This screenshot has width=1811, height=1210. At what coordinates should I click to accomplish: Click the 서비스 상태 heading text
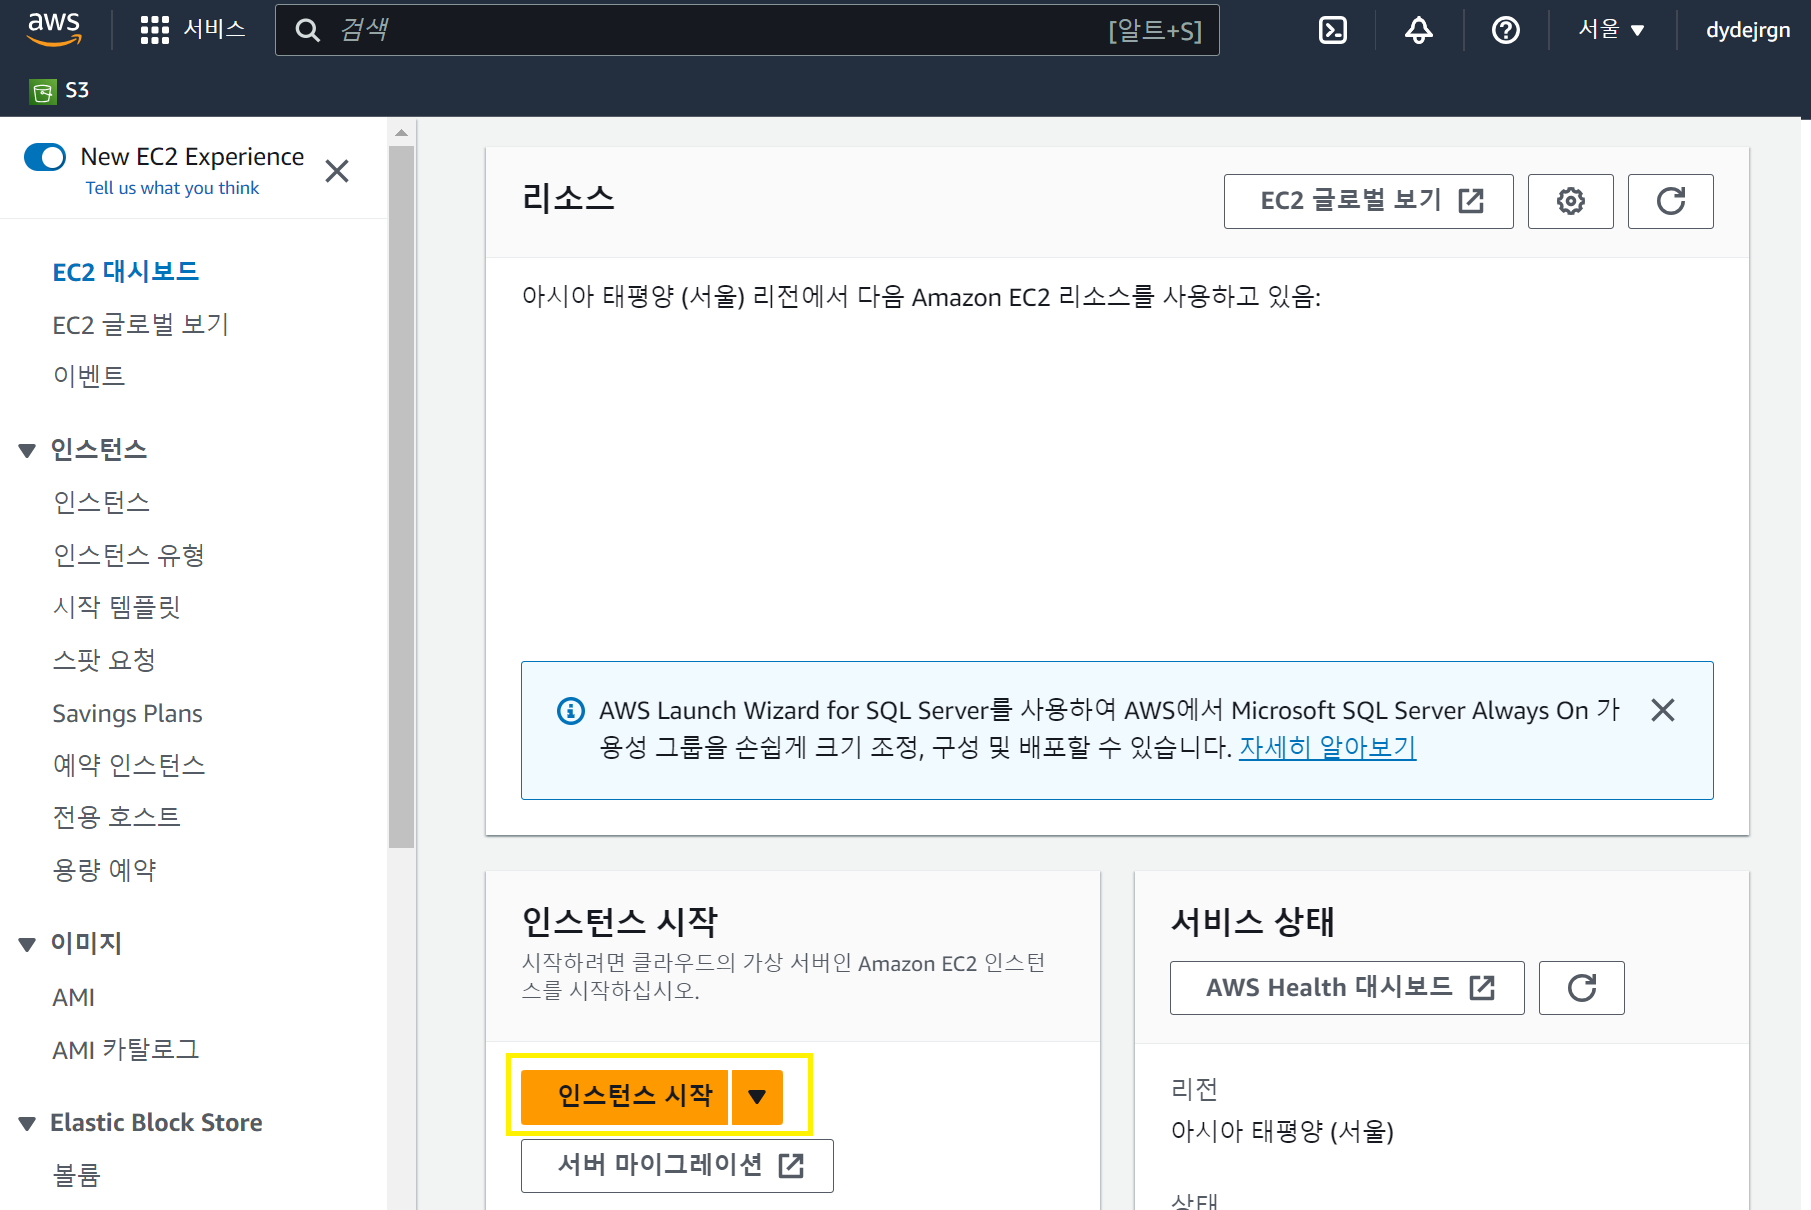[x=1252, y=921]
